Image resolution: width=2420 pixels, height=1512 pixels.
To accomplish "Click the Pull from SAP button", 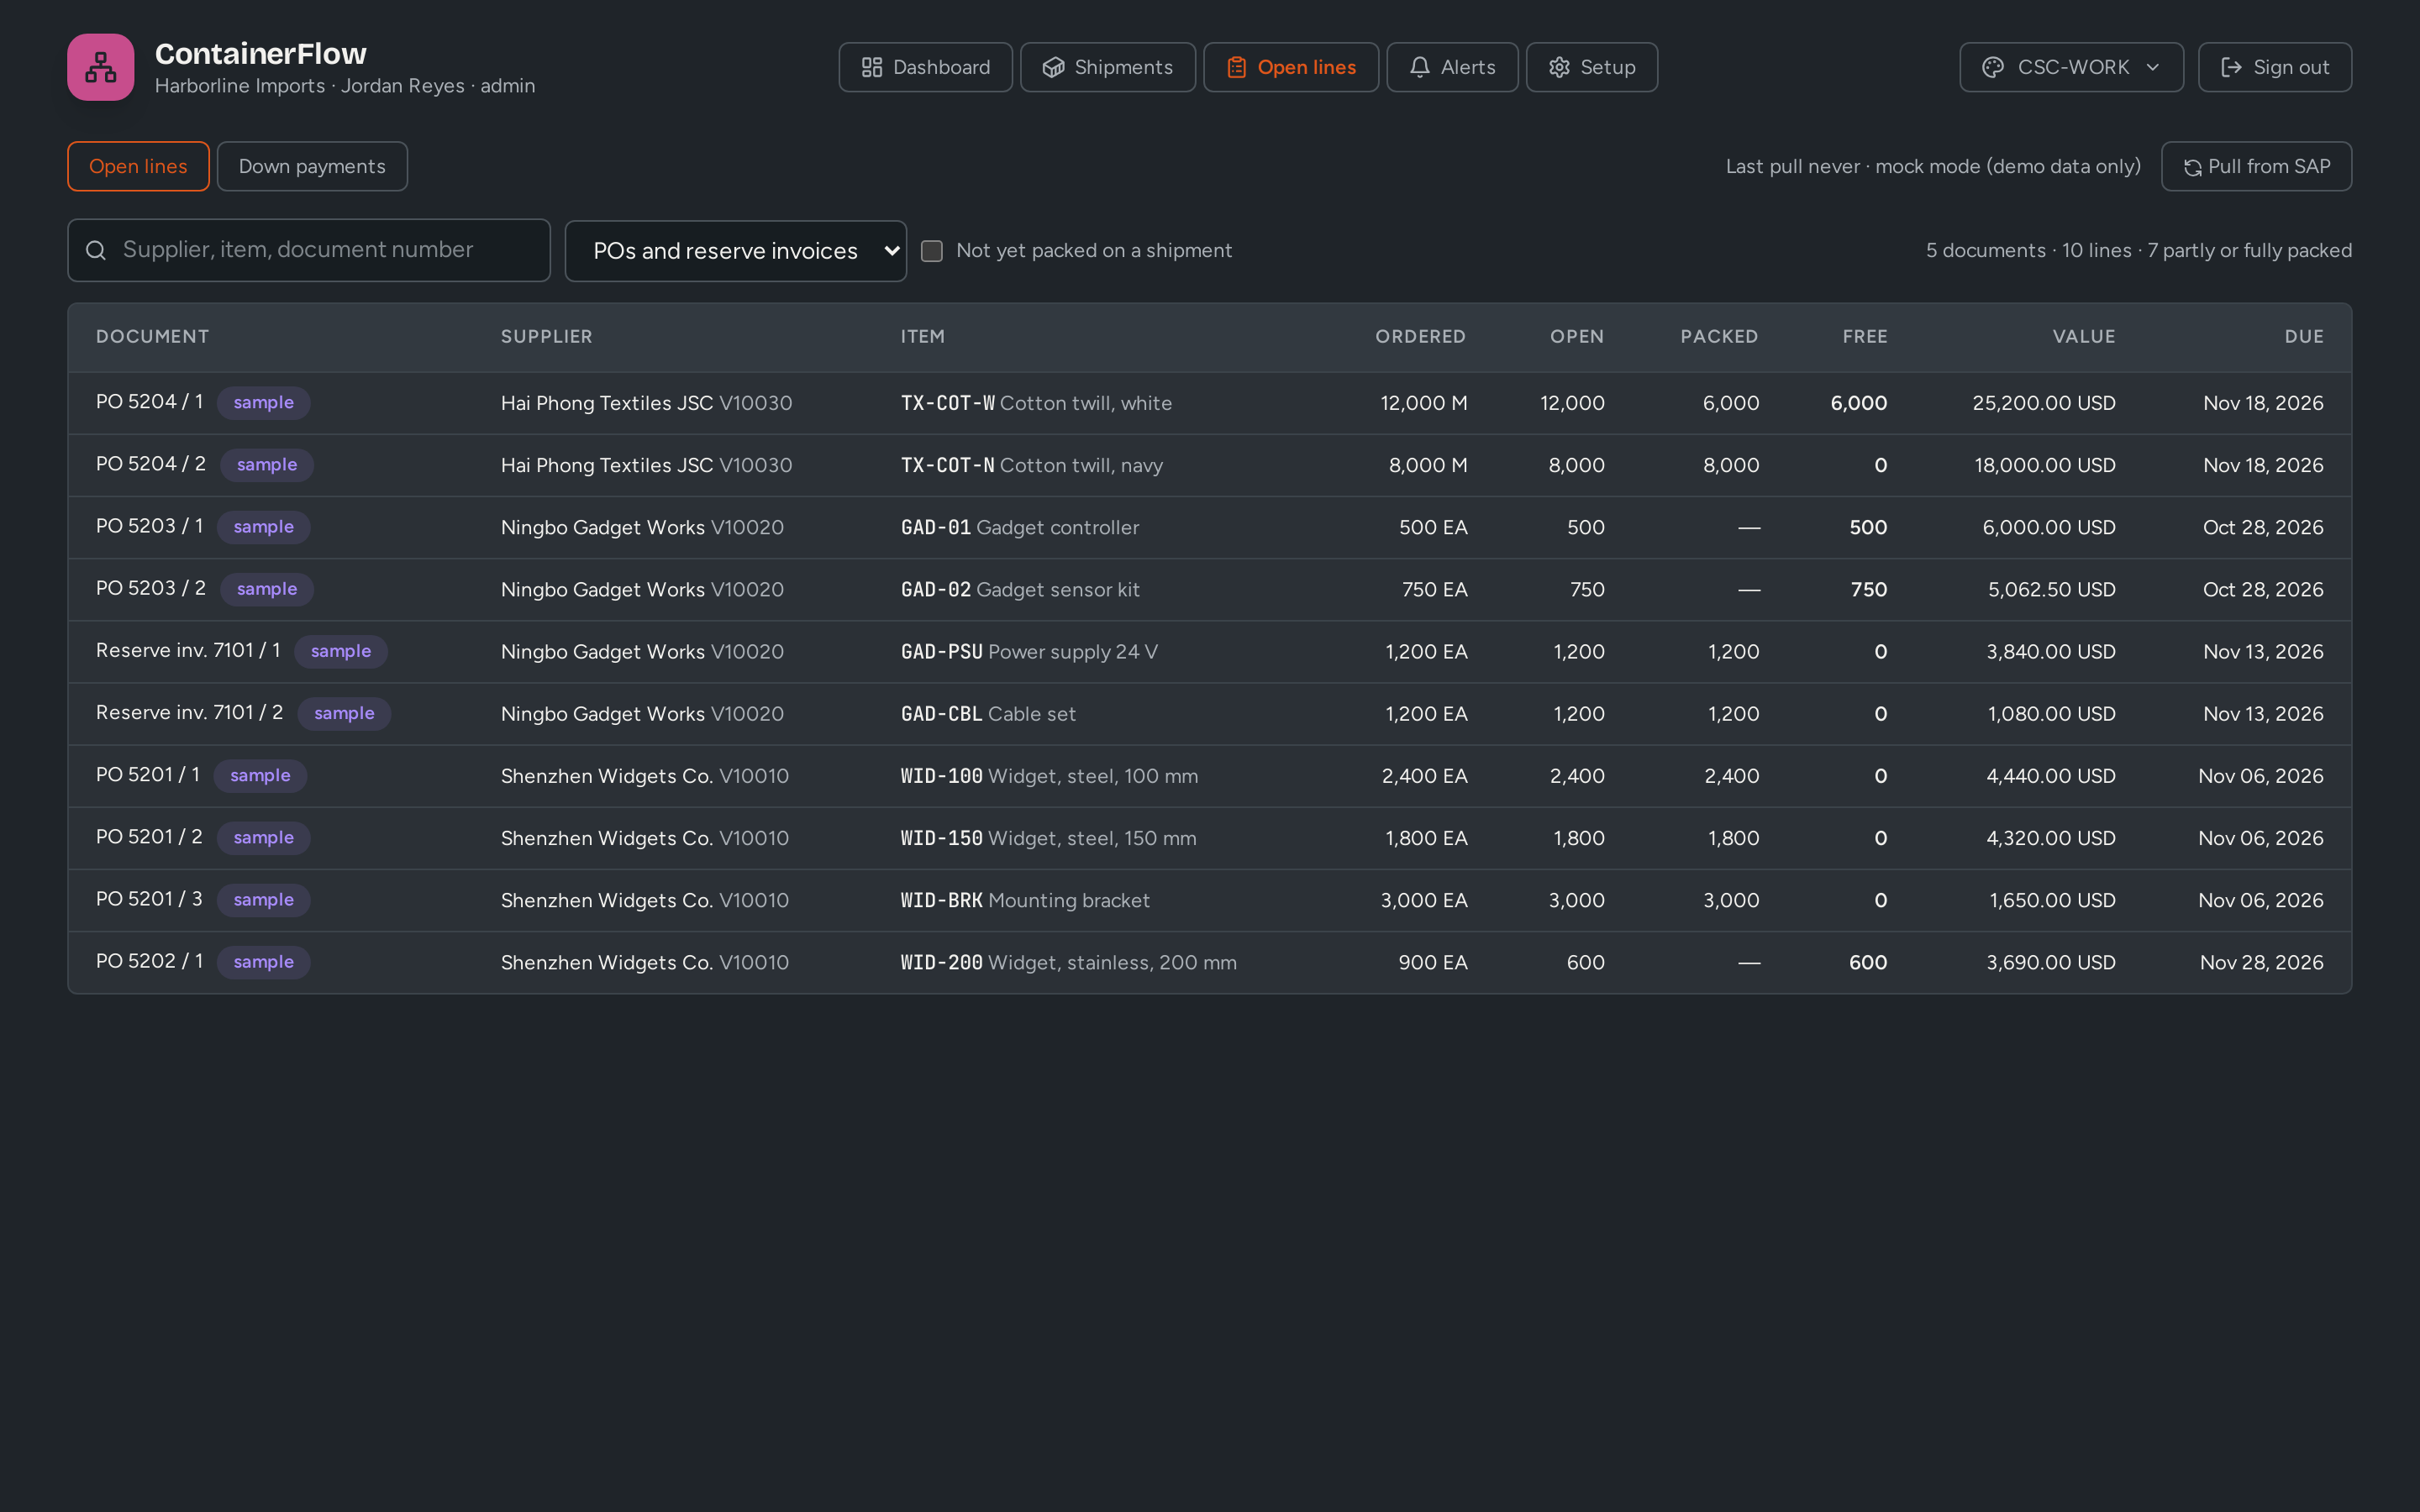I will (2256, 166).
